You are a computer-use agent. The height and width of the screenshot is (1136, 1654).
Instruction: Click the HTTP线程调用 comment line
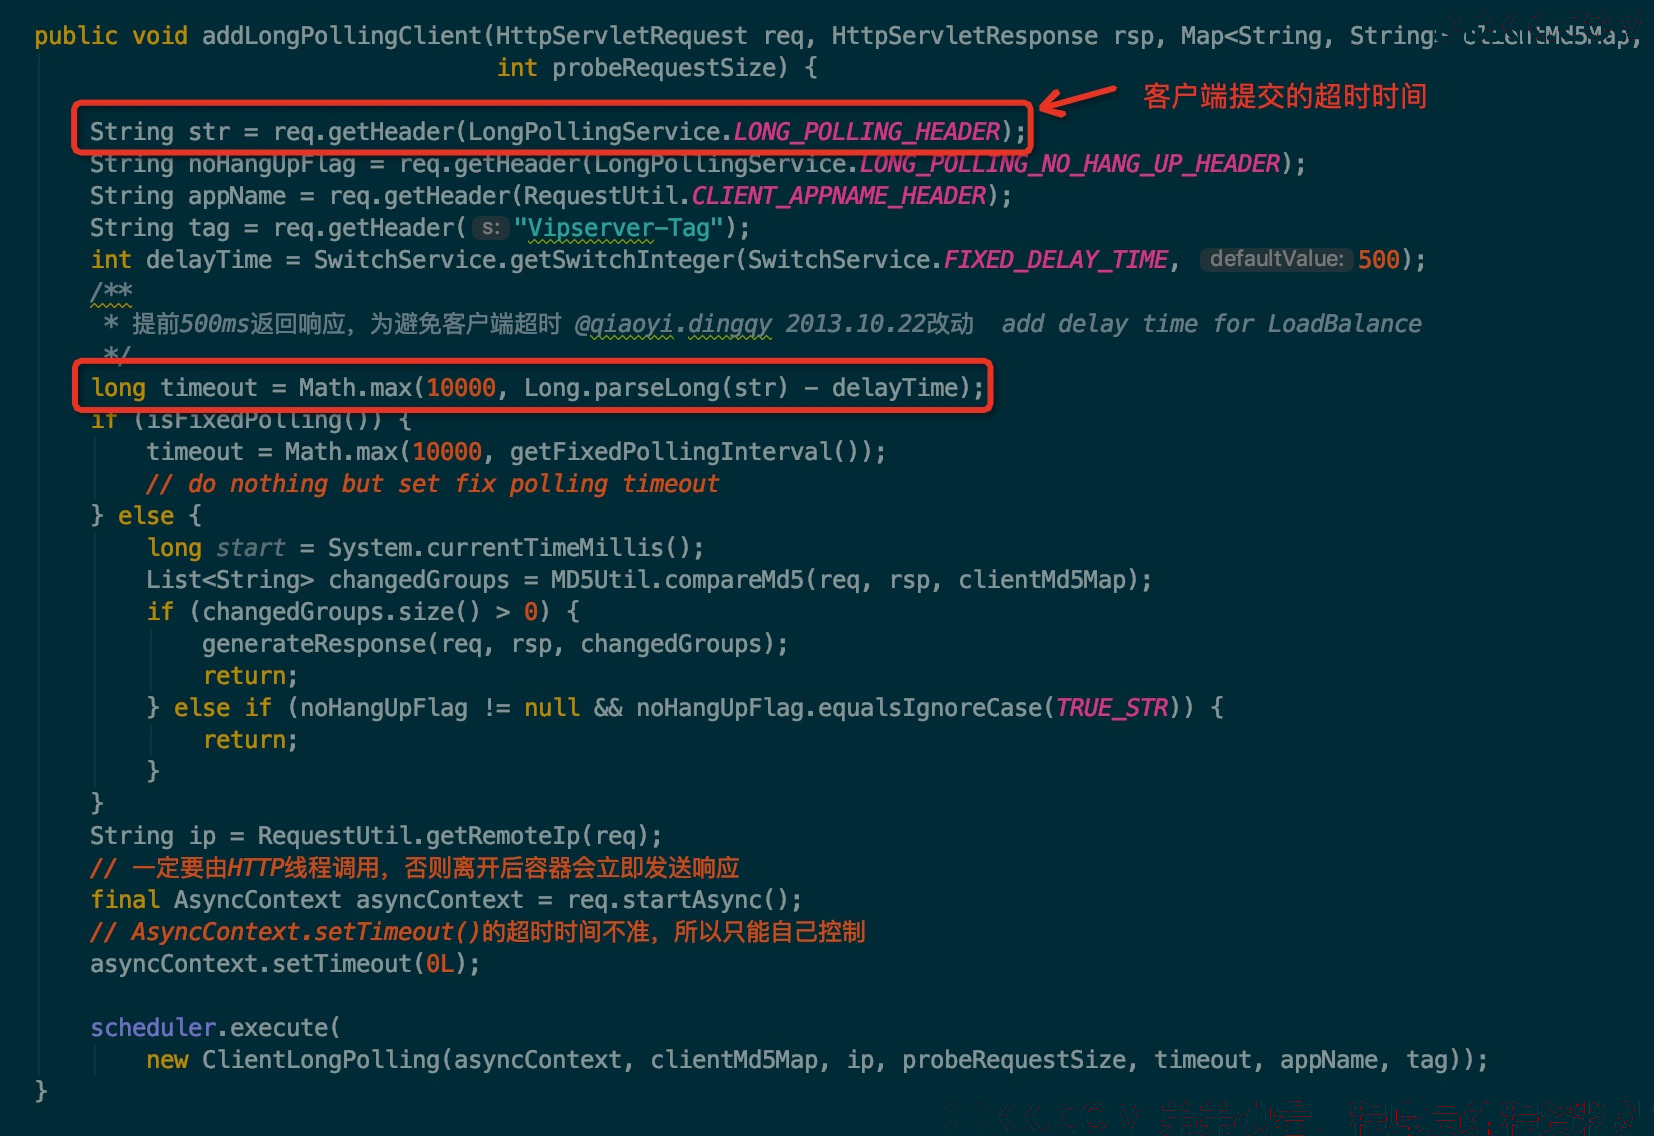tap(415, 868)
